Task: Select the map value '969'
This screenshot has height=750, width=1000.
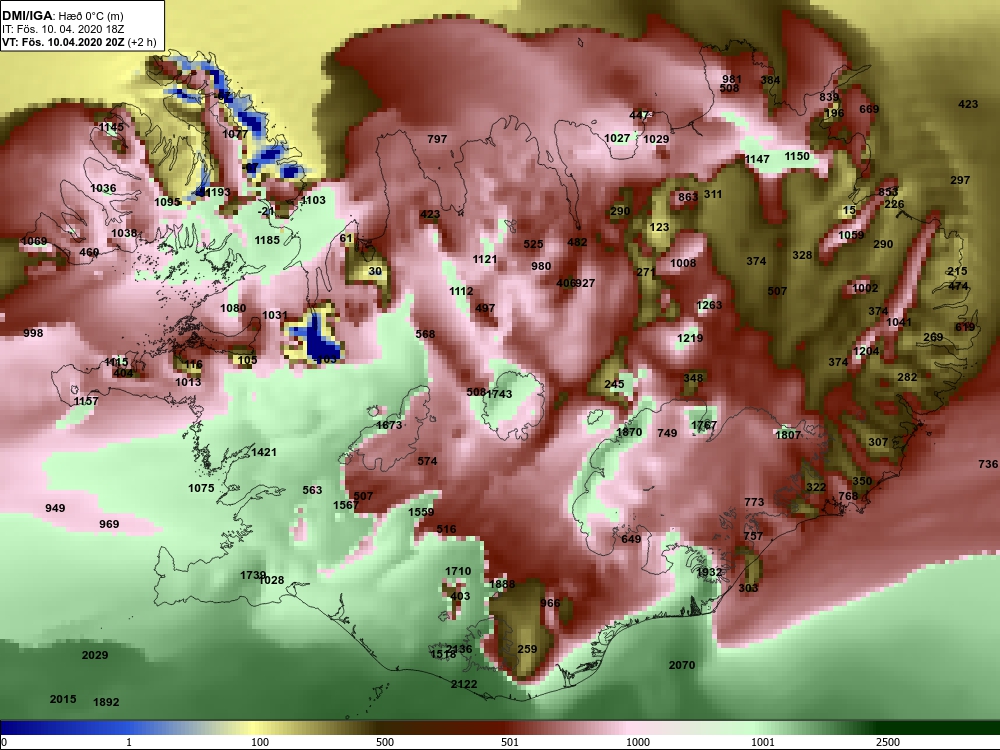Action: point(109,524)
